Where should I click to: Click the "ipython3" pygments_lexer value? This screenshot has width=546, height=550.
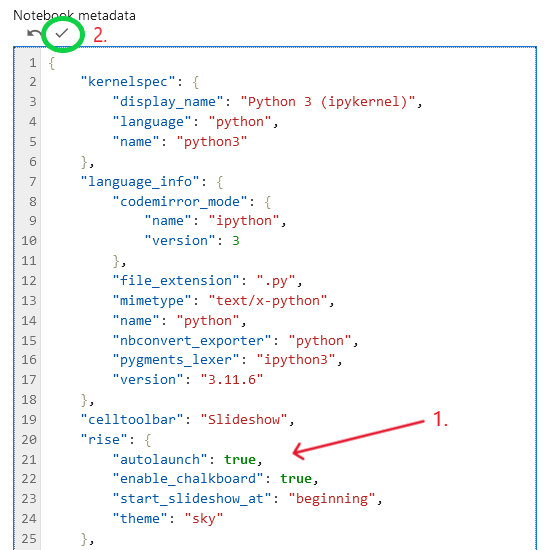296,360
